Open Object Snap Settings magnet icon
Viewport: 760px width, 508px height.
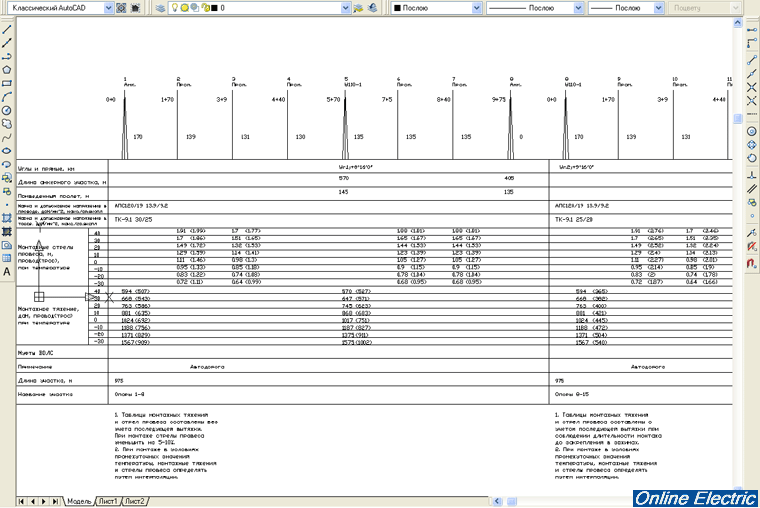coord(752,263)
